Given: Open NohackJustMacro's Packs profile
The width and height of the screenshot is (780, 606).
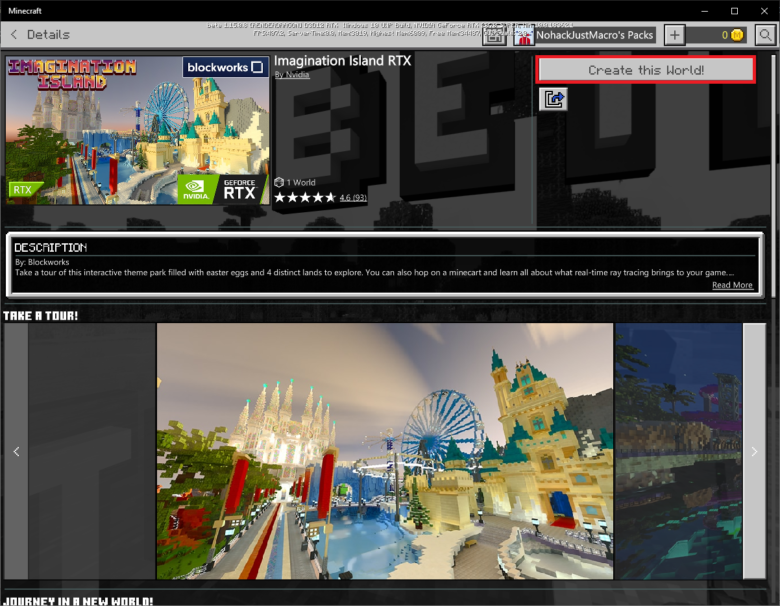Looking at the screenshot, I should [x=585, y=35].
